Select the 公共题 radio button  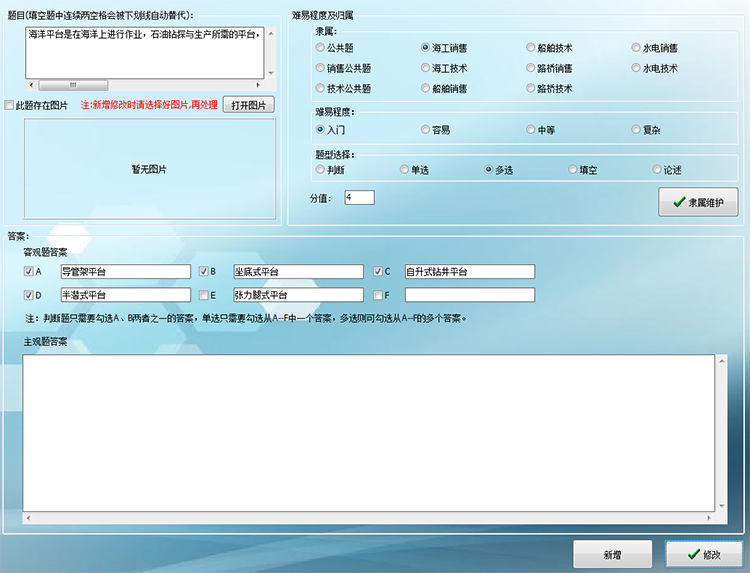point(320,47)
